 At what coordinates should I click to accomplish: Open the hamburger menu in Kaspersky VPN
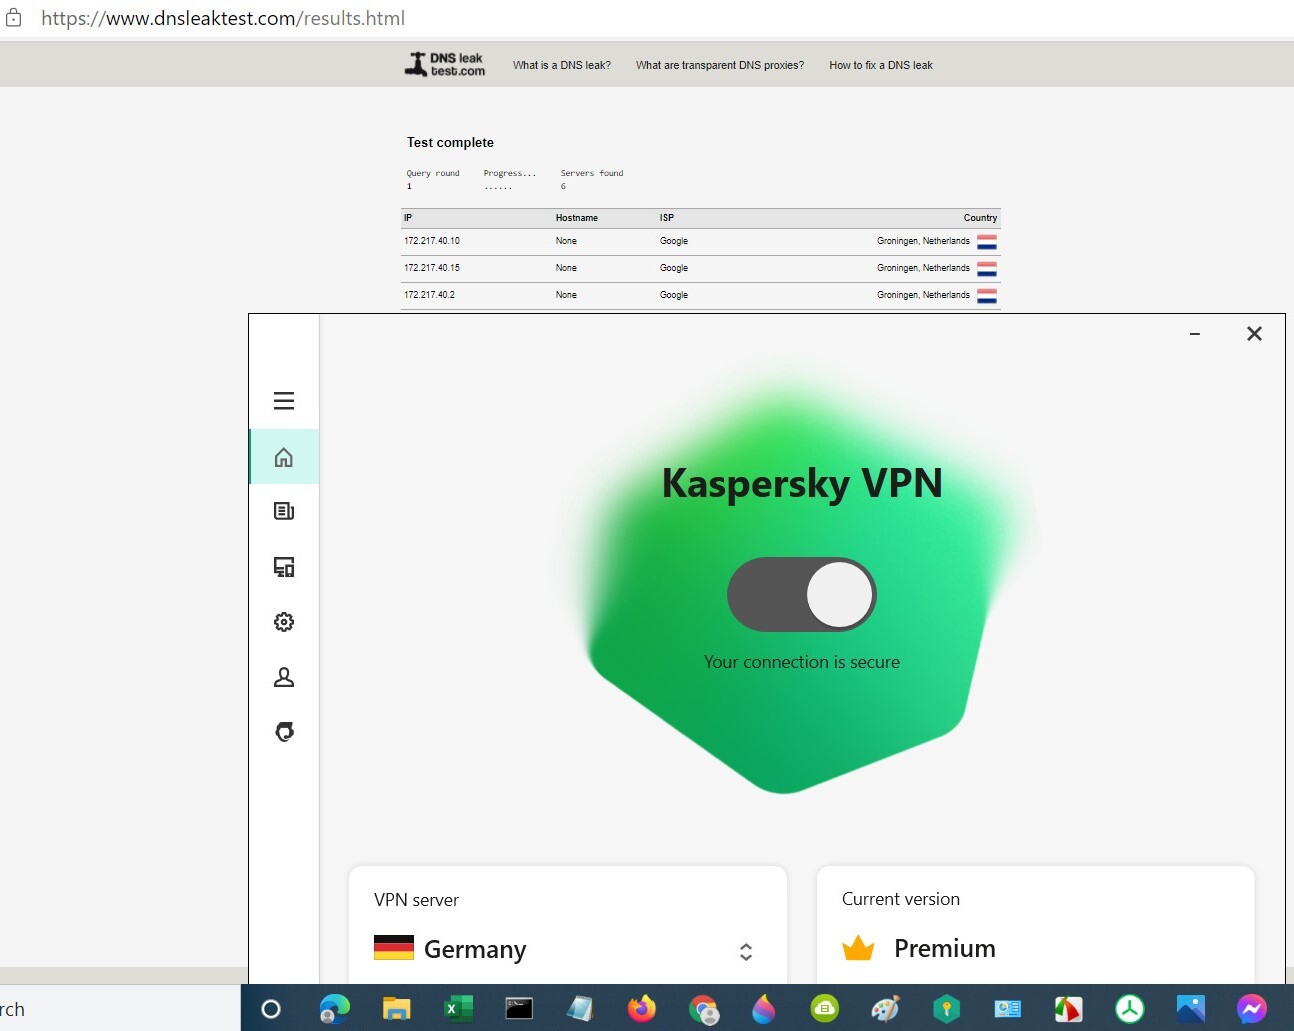pyautogui.click(x=284, y=401)
